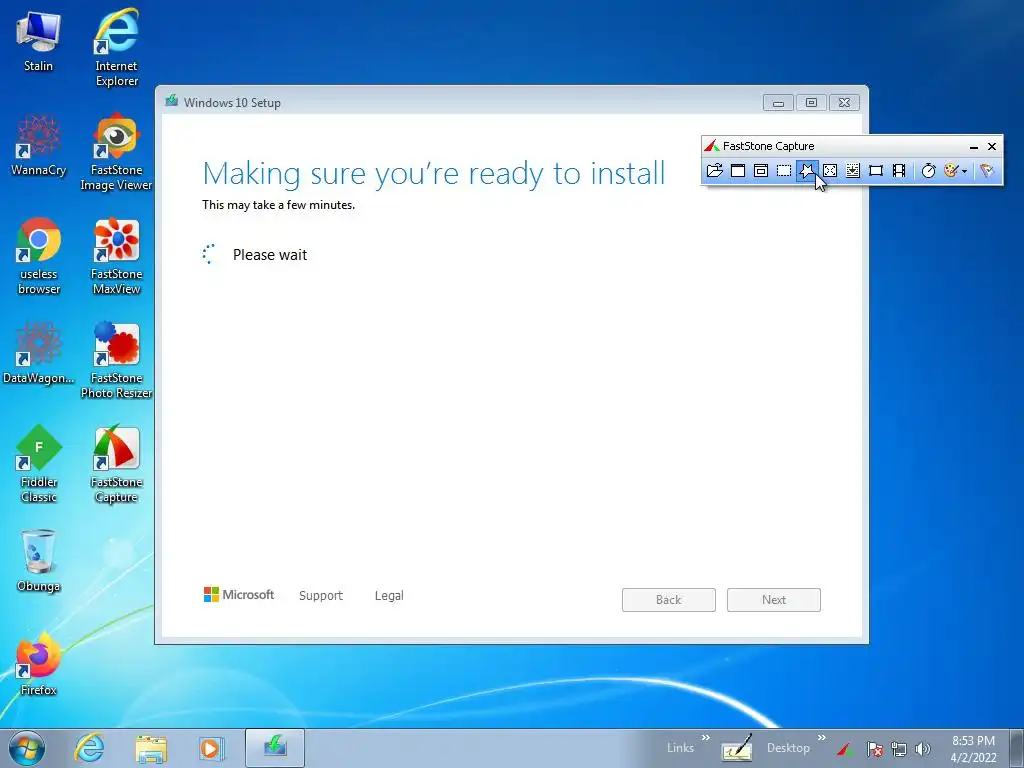Select Capture Active Window tool
Viewport: 1024px width, 768px height.
coord(738,170)
